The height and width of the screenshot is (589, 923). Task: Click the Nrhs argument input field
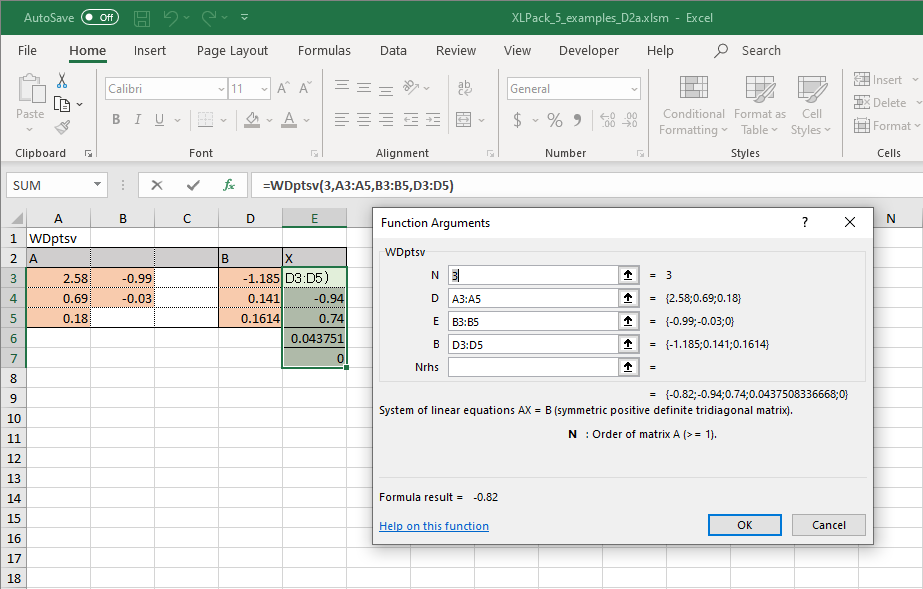click(533, 367)
